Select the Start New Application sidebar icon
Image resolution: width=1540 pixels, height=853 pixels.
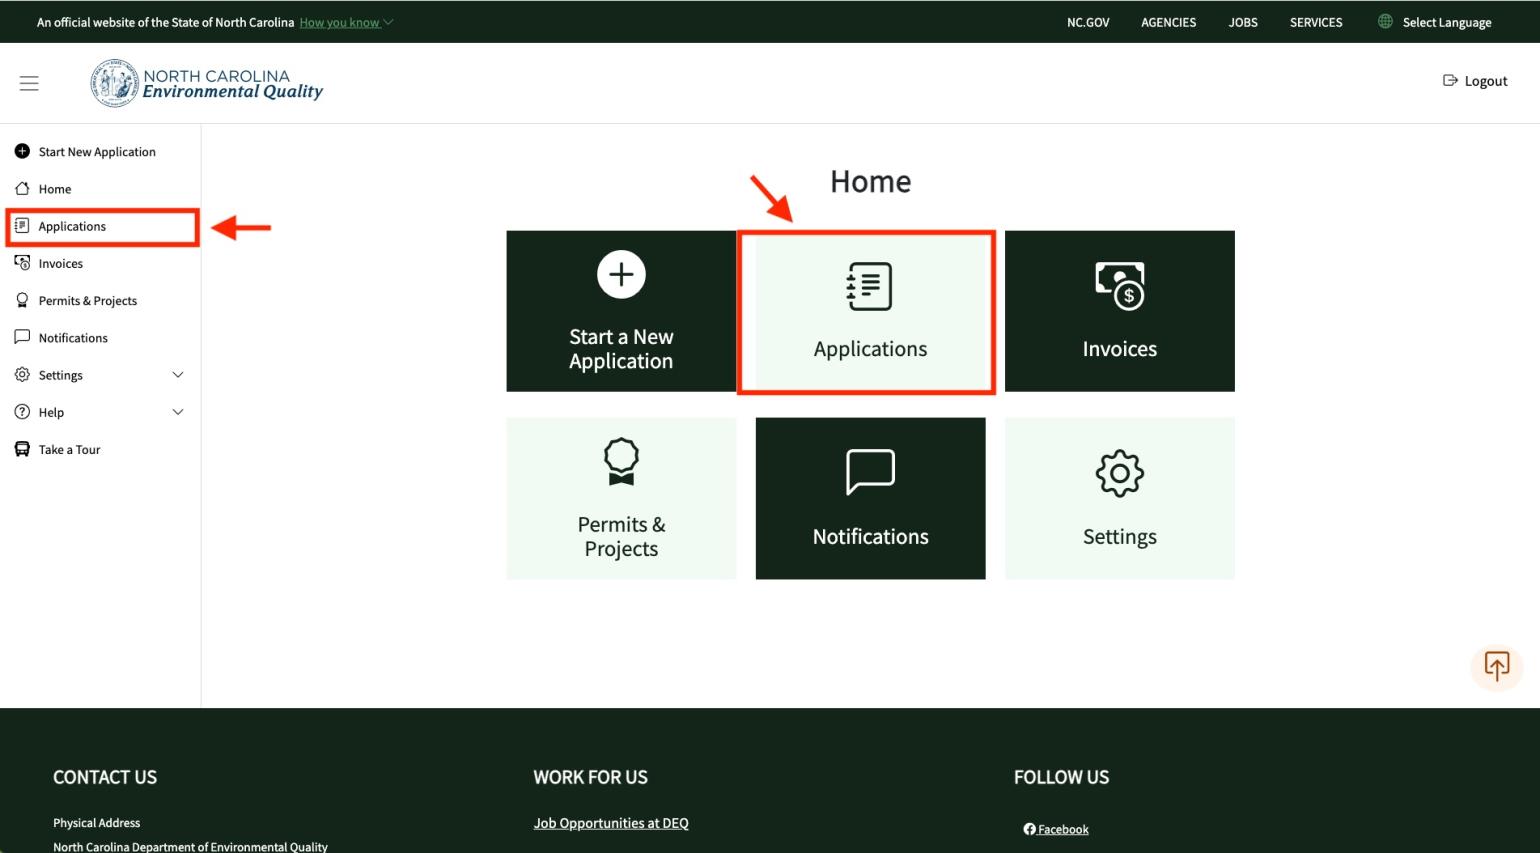pyautogui.click(x=22, y=151)
